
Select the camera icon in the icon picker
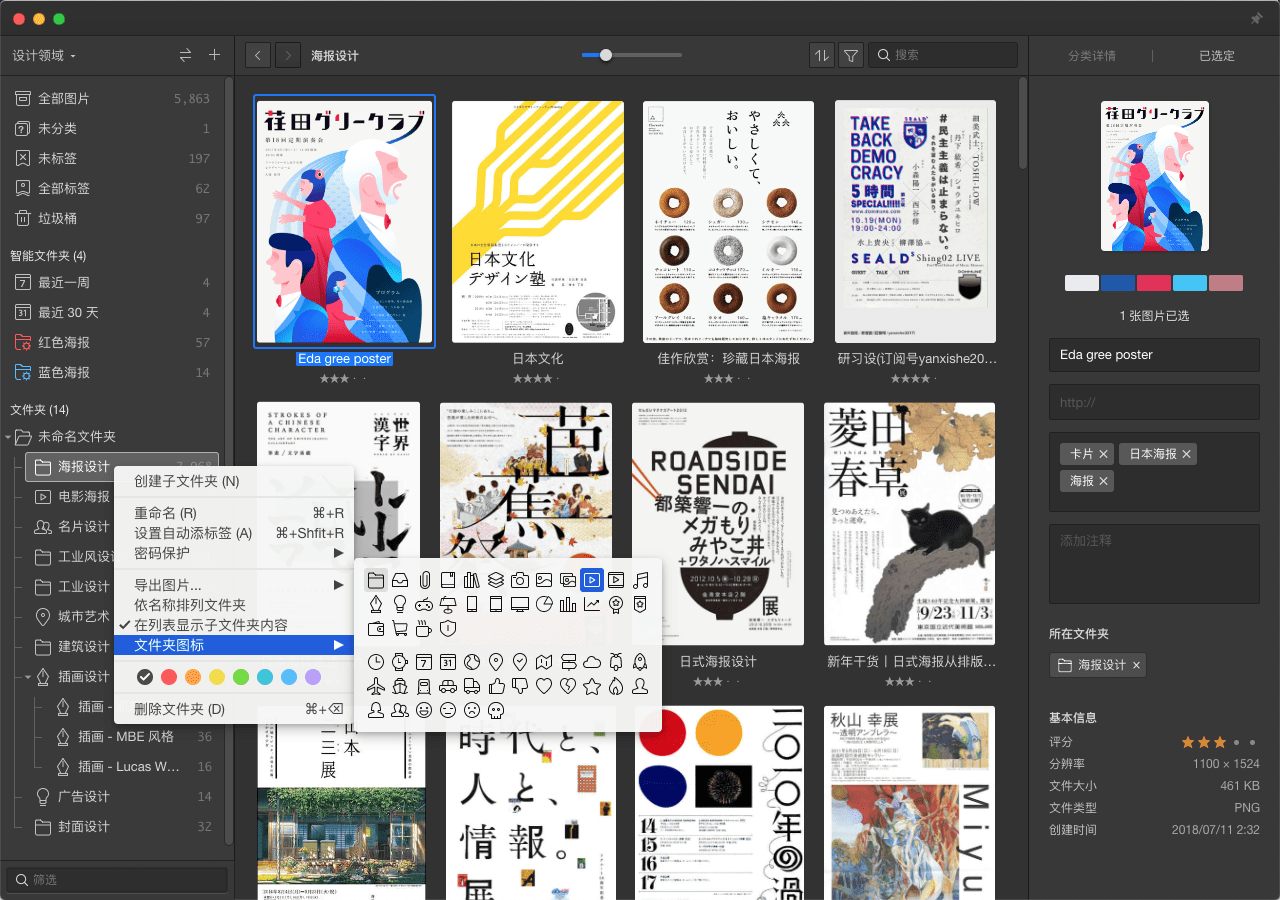(x=520, y=580)
